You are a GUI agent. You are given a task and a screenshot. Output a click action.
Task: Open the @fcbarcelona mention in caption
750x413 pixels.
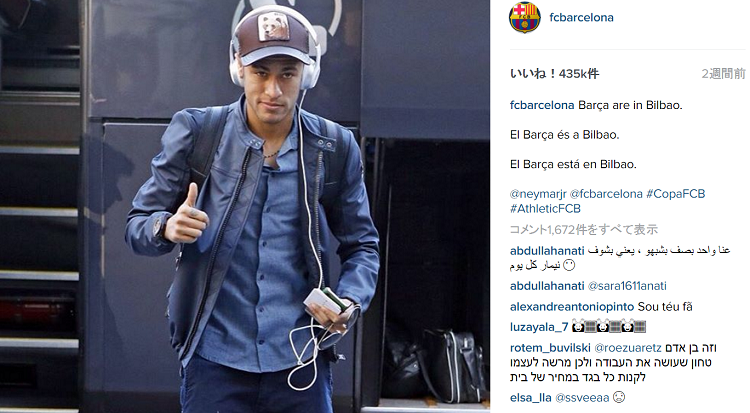[606, 194]
